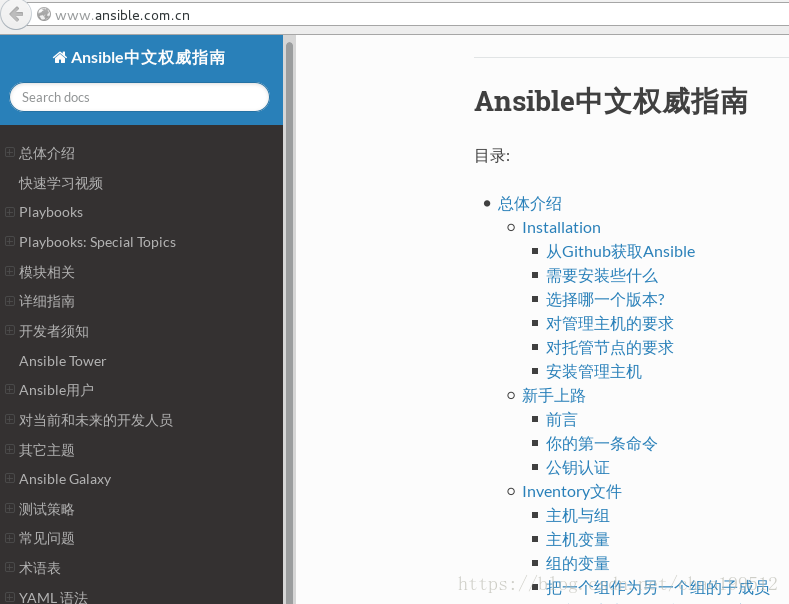
Task: Open 对当前和未来的开发人员 sidebar entry
Action: pyautogui.click(x=96, y=420)
